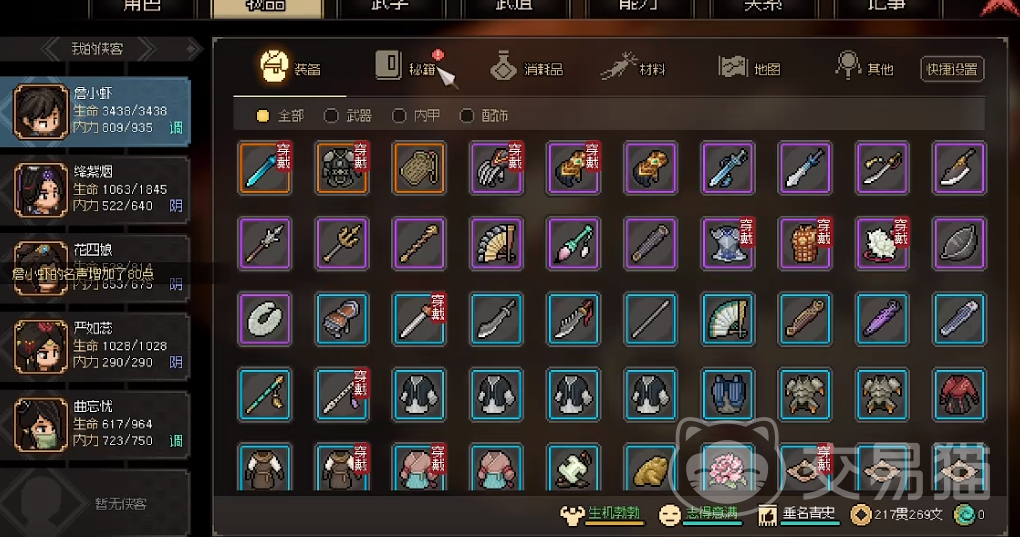The image size is (1020, 537).
Task: Switch to the 消耗品 category tab
Action: coord(527,68)
